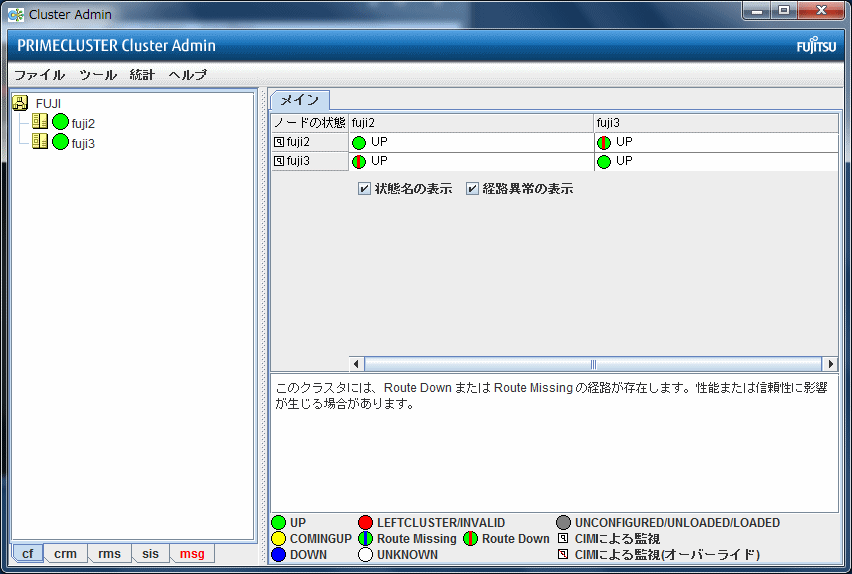The height and width of the screenshot is (574, 852).
Task: Click the green UP legend icon
Action: click(279, 522)
